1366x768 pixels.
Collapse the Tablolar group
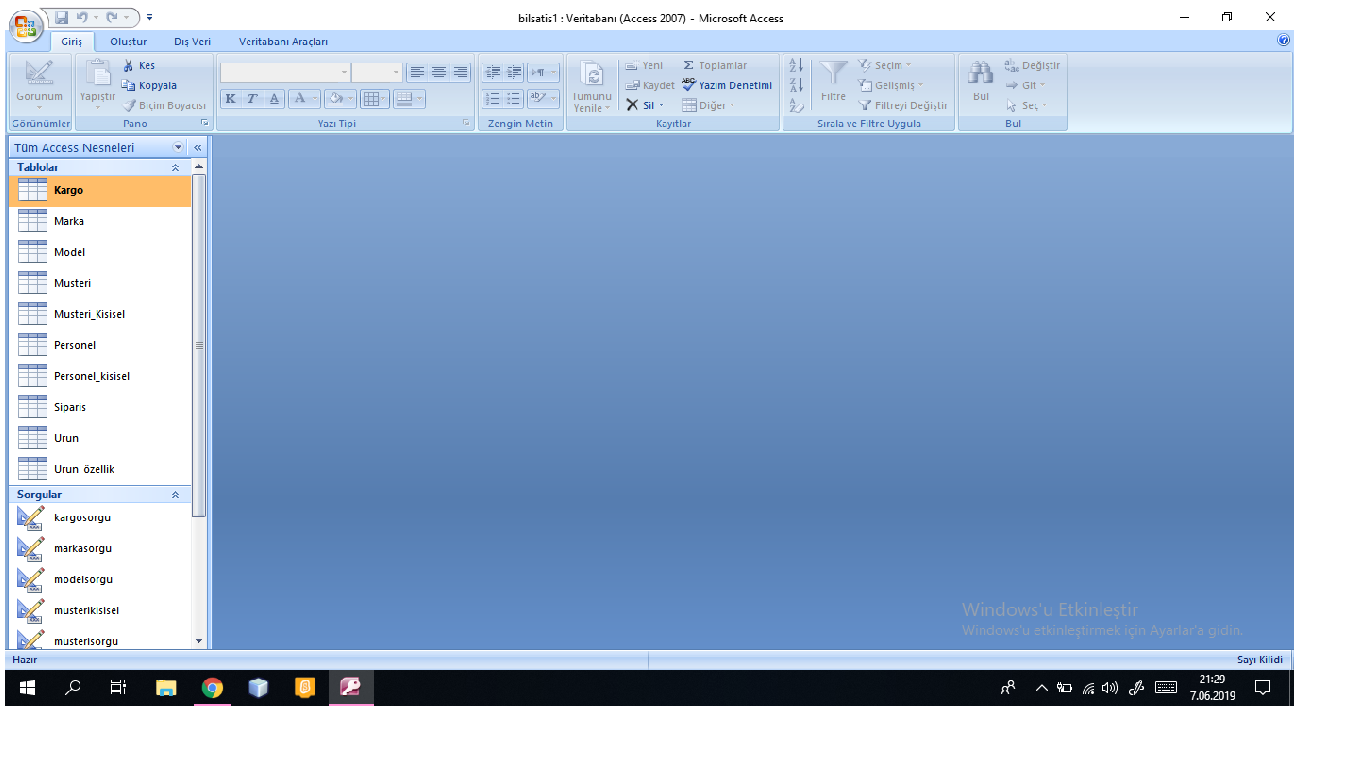(176, 168)
